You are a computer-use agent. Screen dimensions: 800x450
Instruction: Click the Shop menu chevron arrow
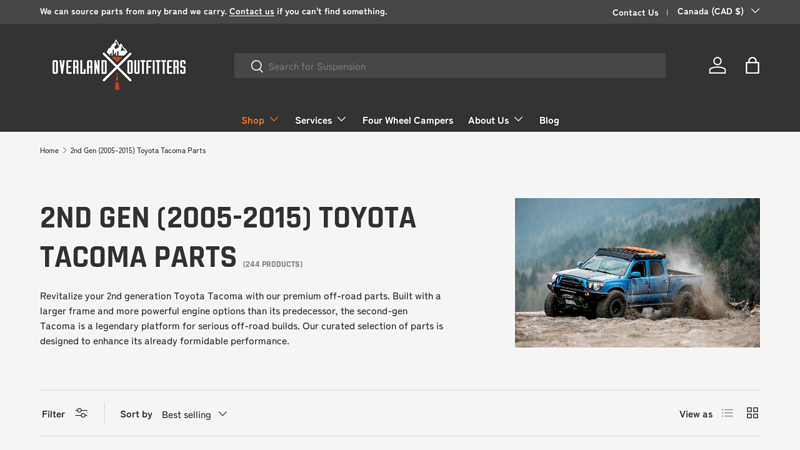274,119
